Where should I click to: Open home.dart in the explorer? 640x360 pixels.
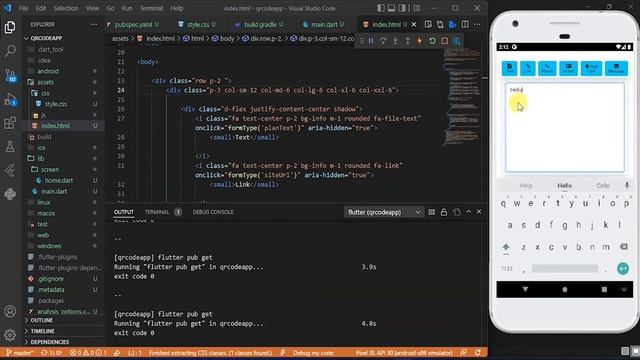click(59, 180)
